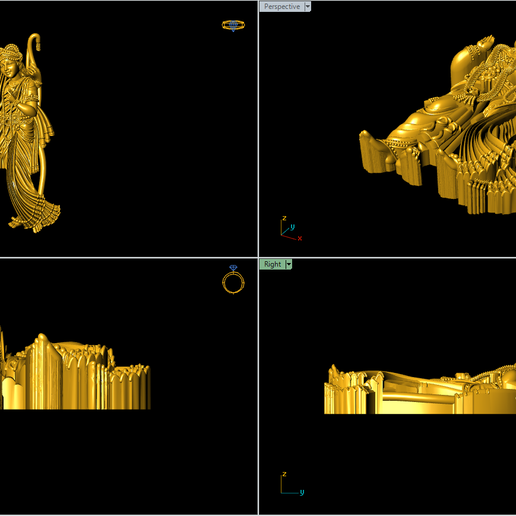This screenshot has width=516, height=516.
Task: Open the Right viewport dropdown arrow
Action: coord(289,264)
